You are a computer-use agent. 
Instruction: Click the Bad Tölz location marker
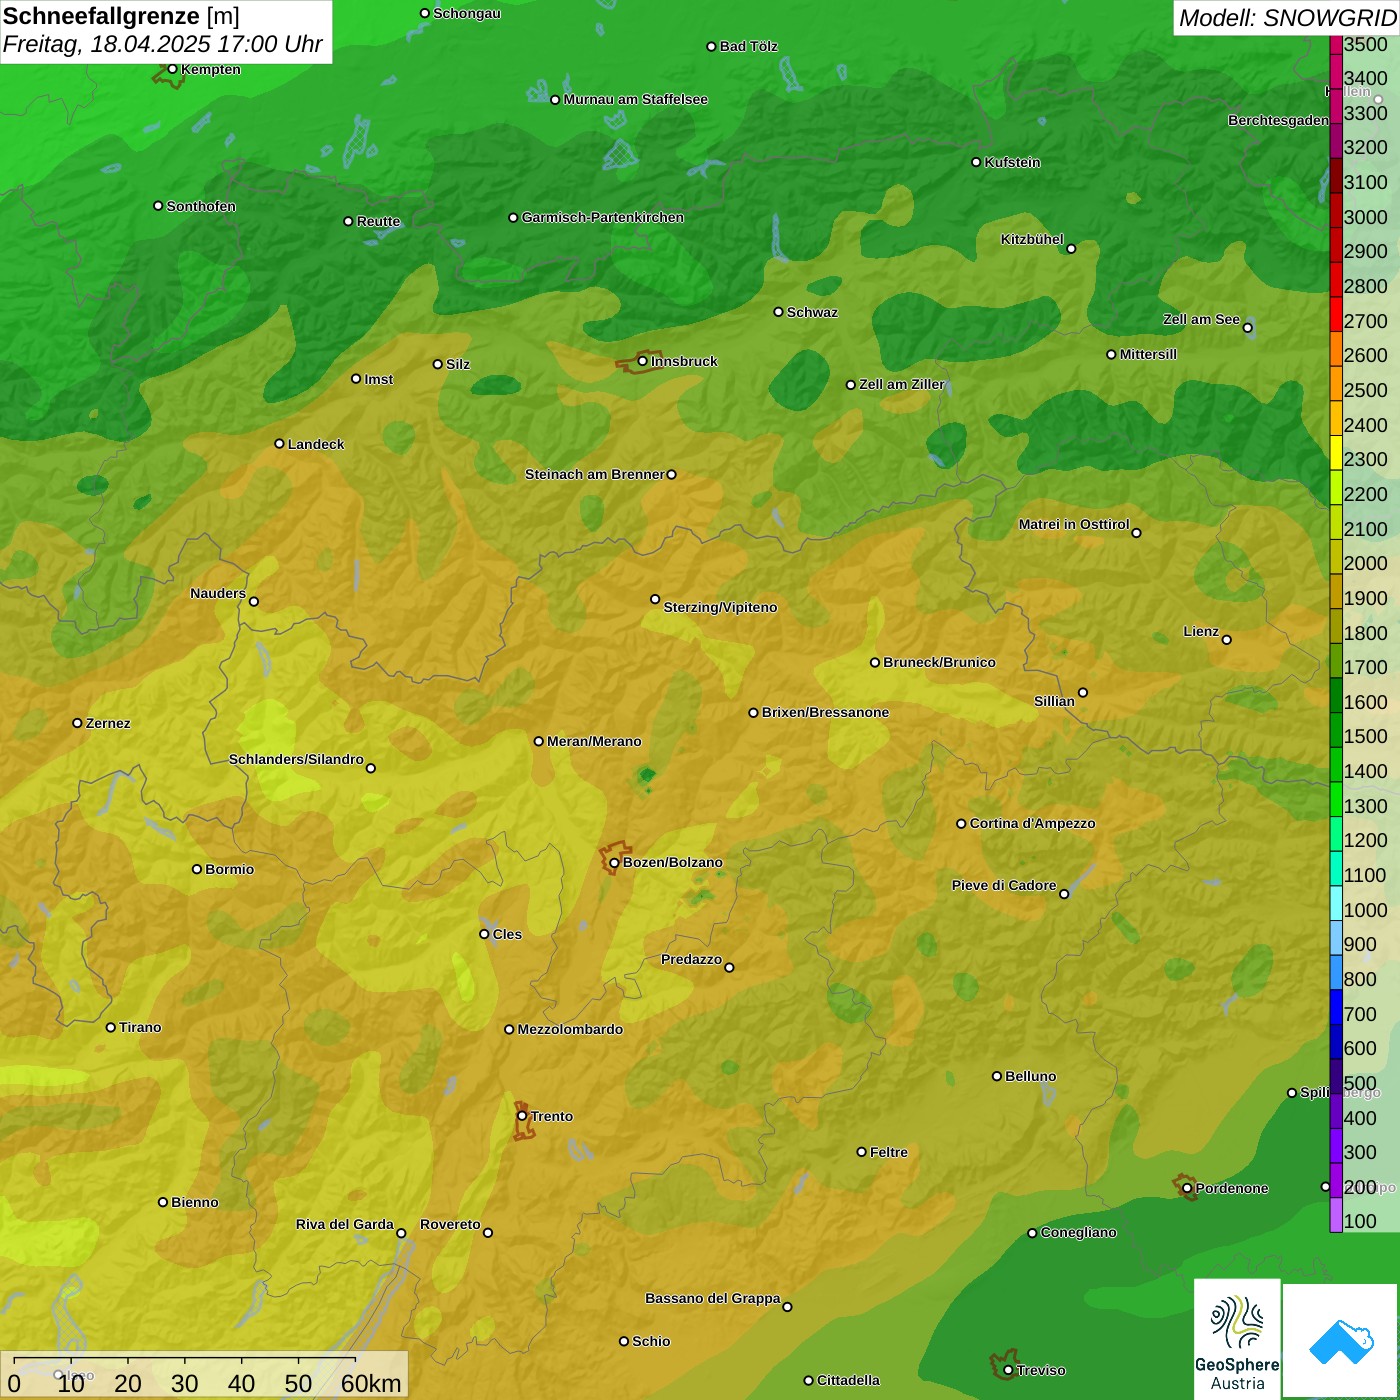tap(712, 46)
